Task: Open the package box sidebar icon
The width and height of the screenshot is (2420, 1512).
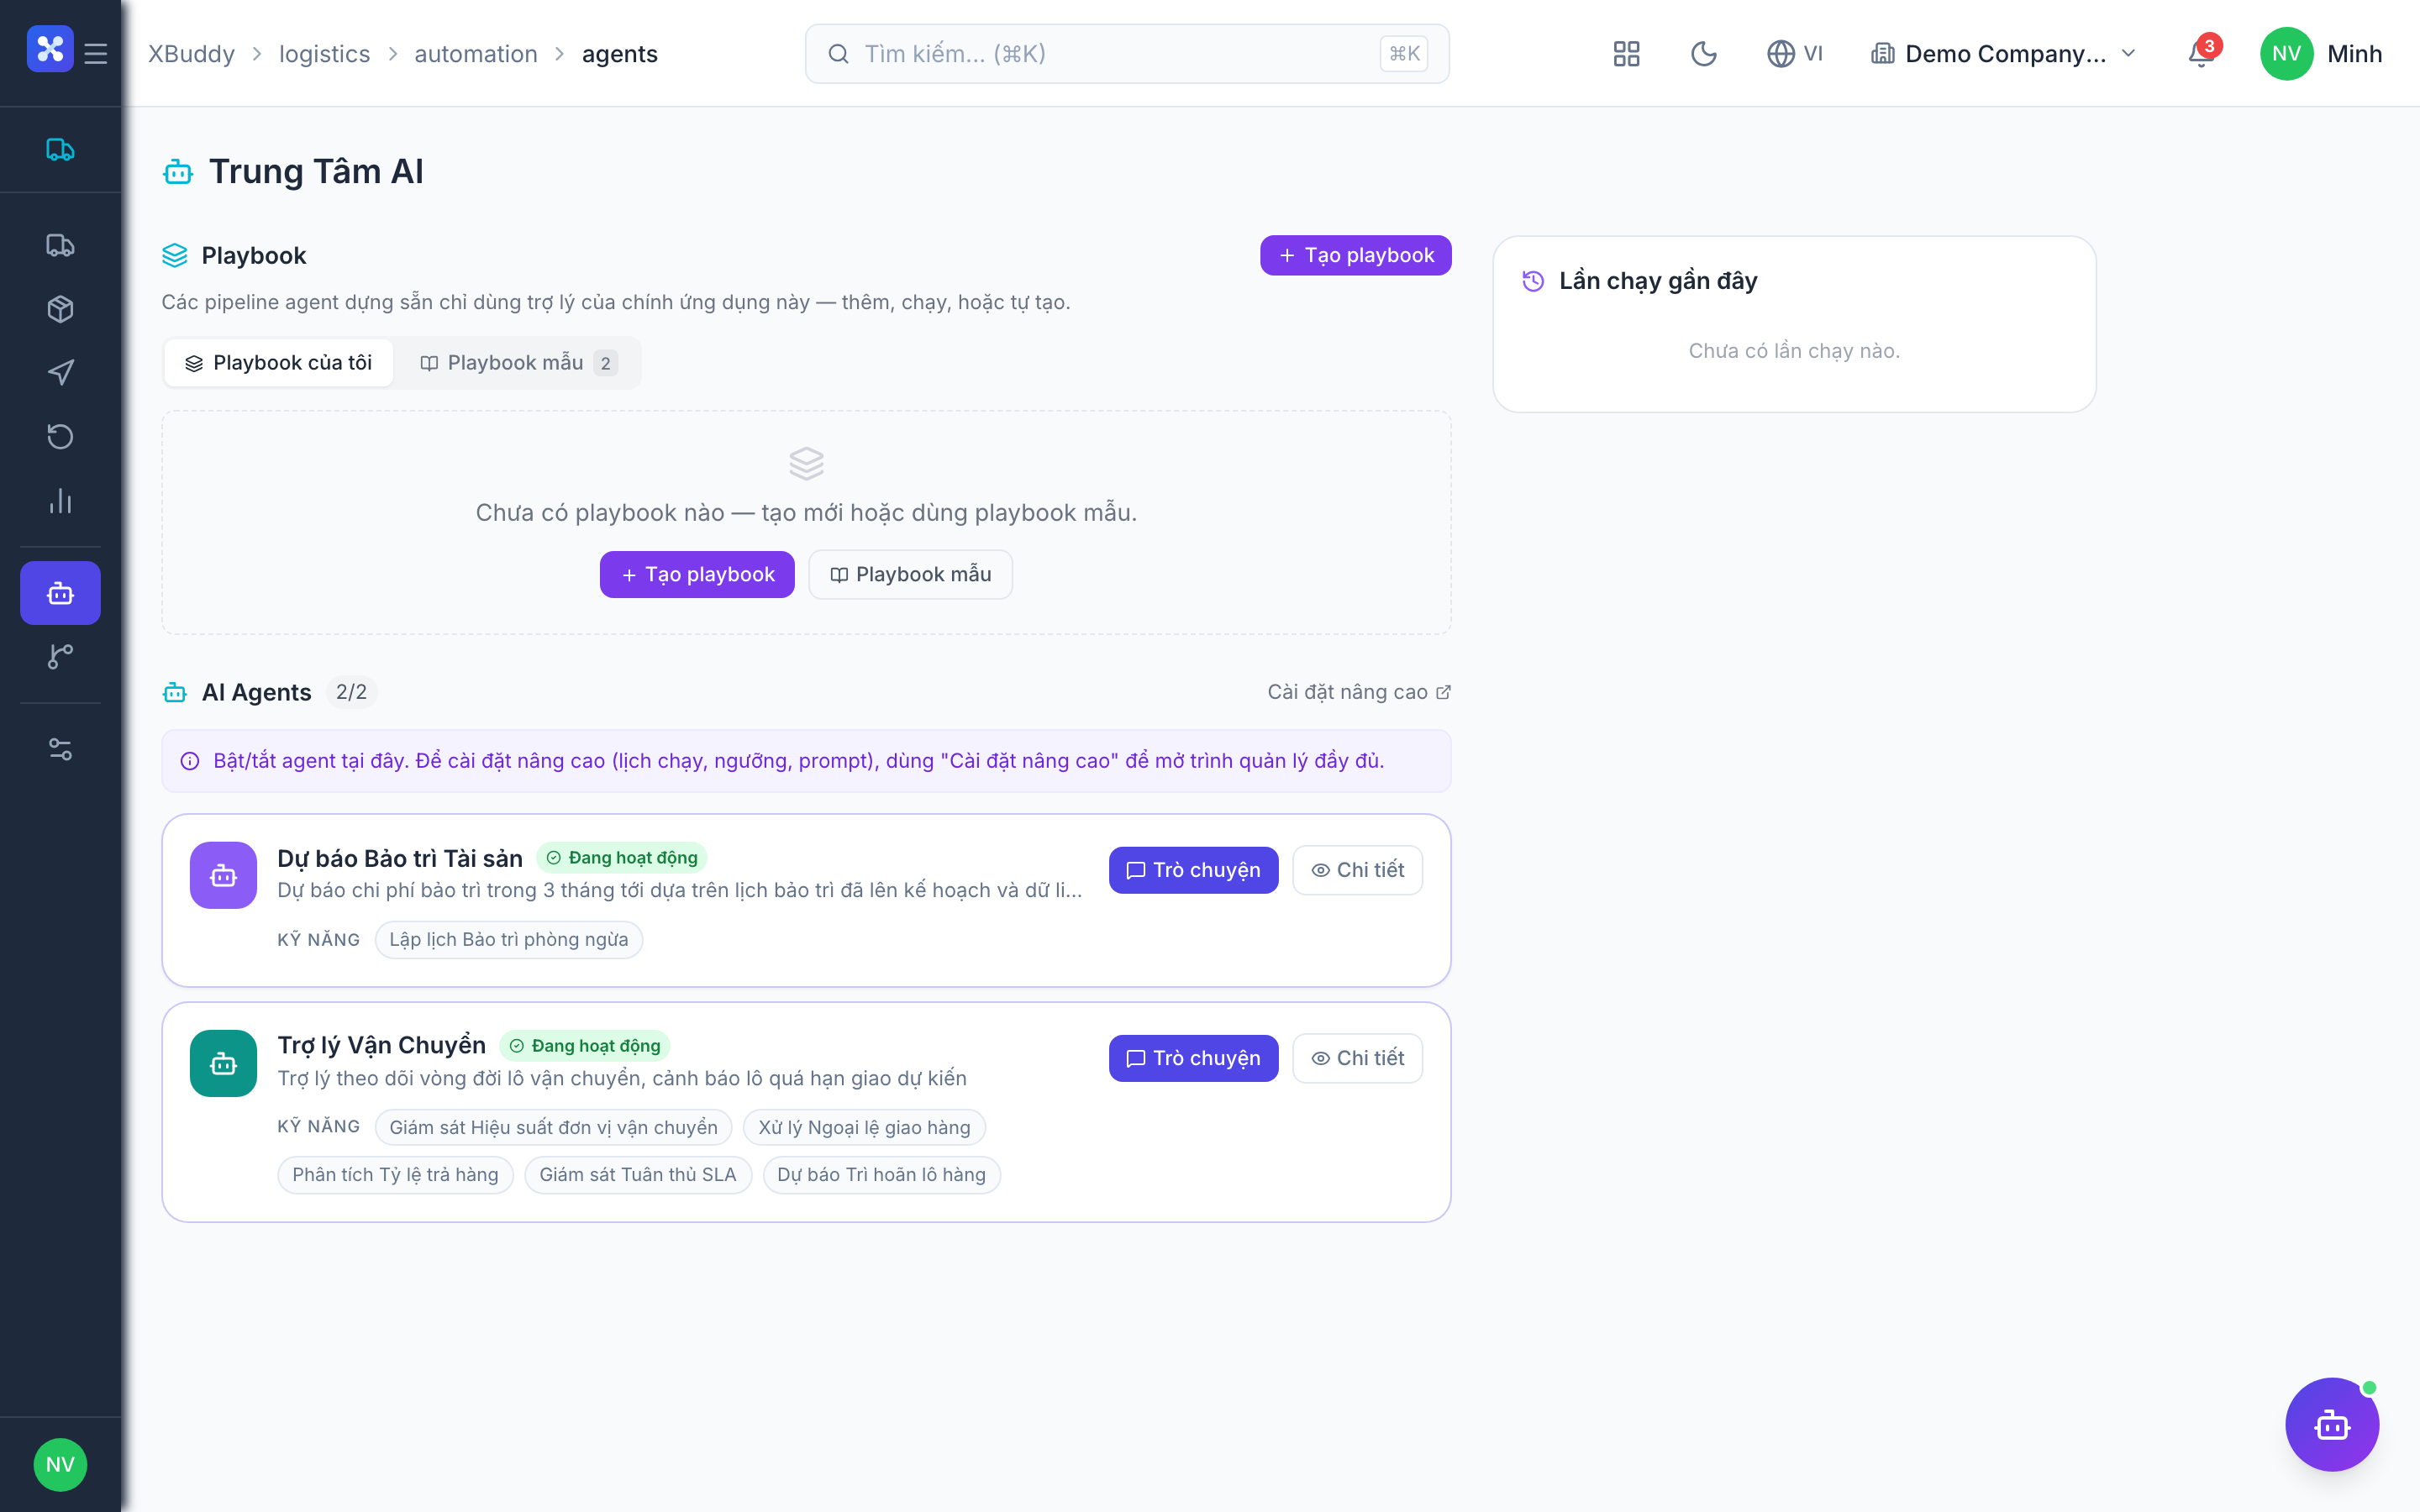Action: click(x=60, y=309)
